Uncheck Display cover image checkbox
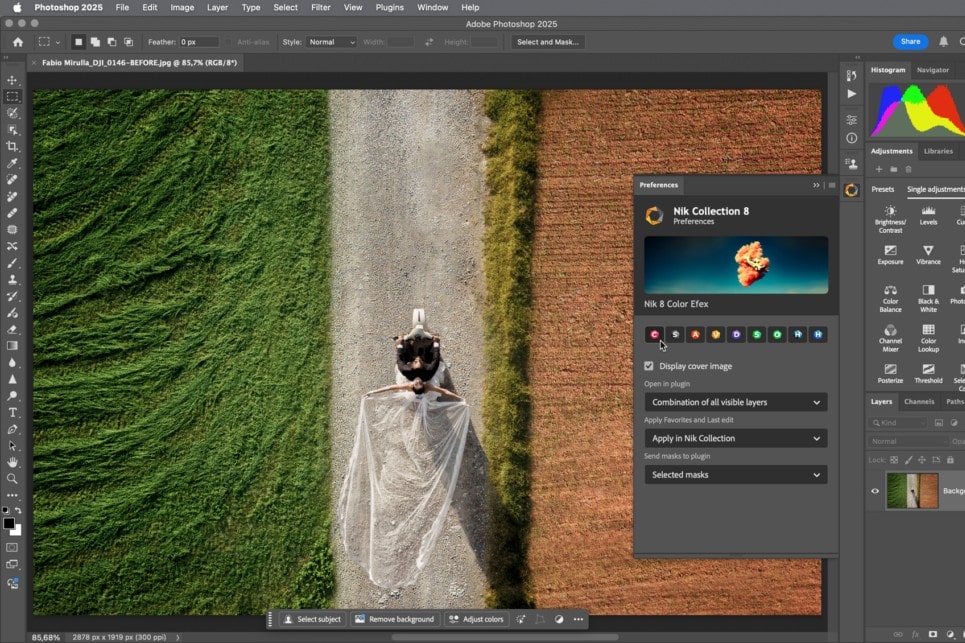965x643 pixels. tap(649, 366)
